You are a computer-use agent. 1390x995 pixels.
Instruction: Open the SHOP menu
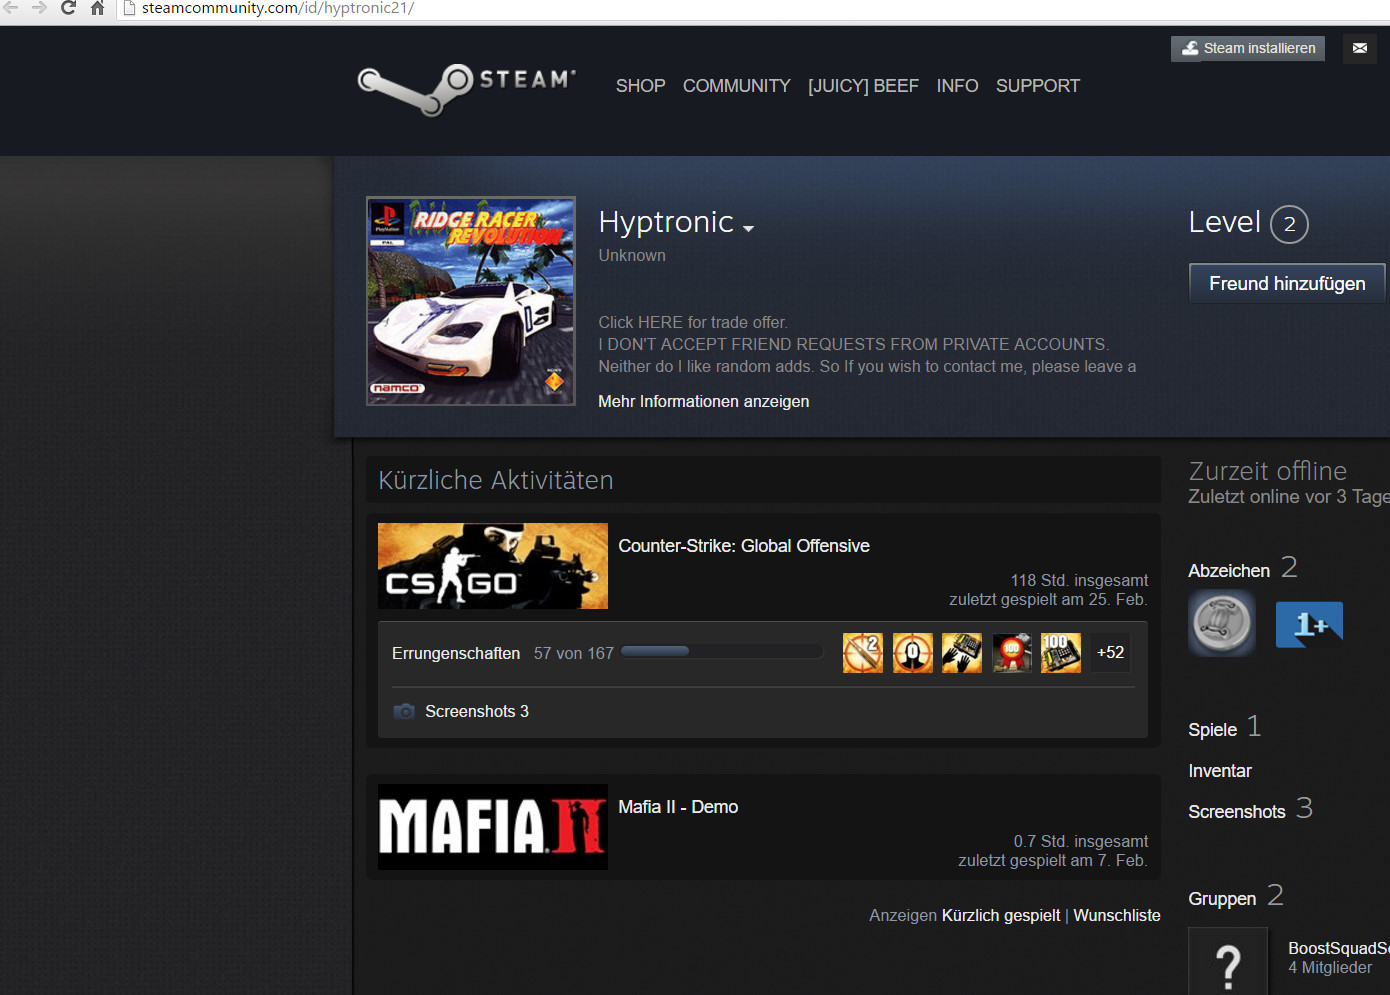coord(640,86)
